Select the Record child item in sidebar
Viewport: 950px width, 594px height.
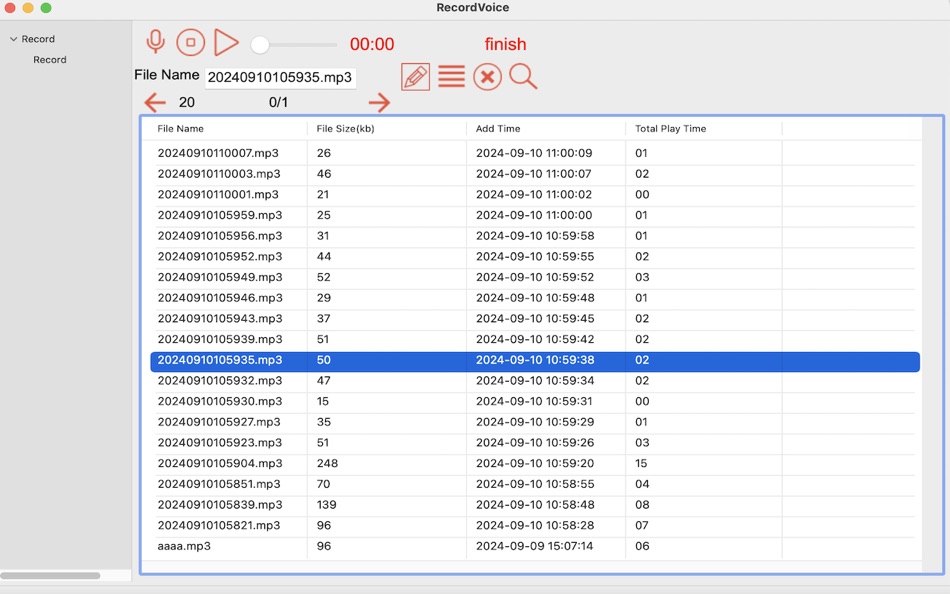50,59
